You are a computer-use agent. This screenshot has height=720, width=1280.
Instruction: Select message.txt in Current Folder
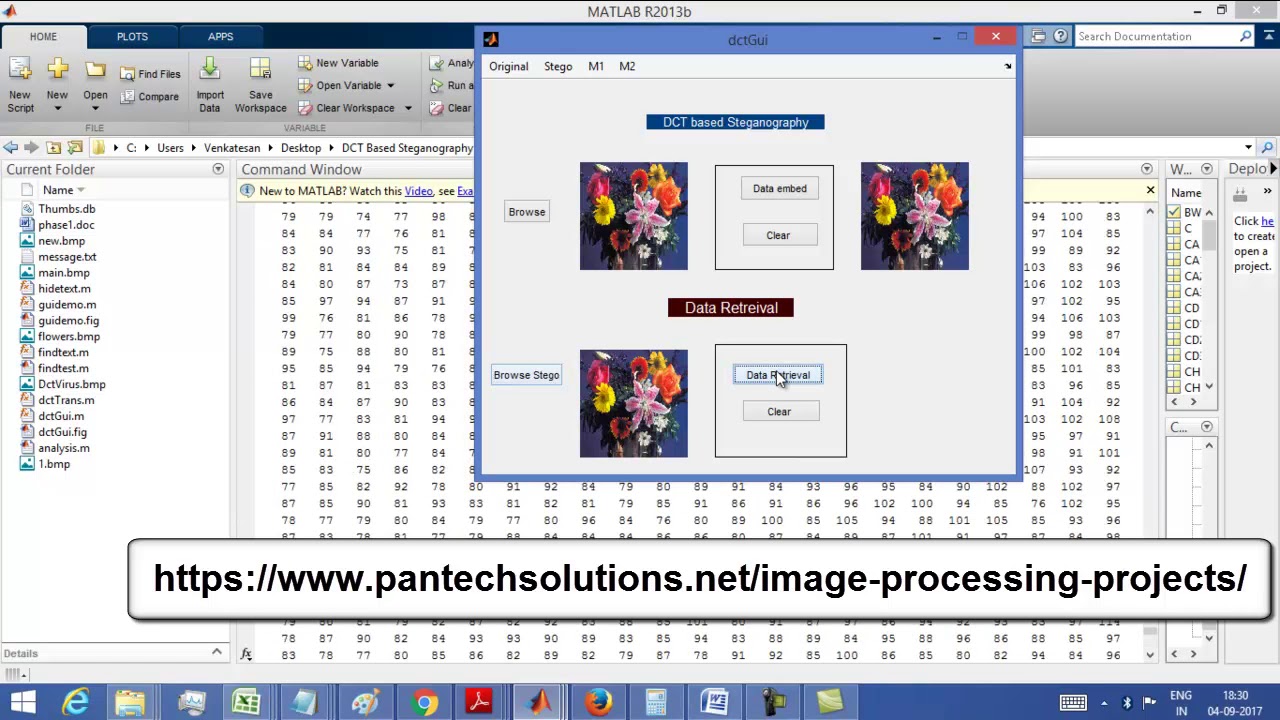coord(67,257)
